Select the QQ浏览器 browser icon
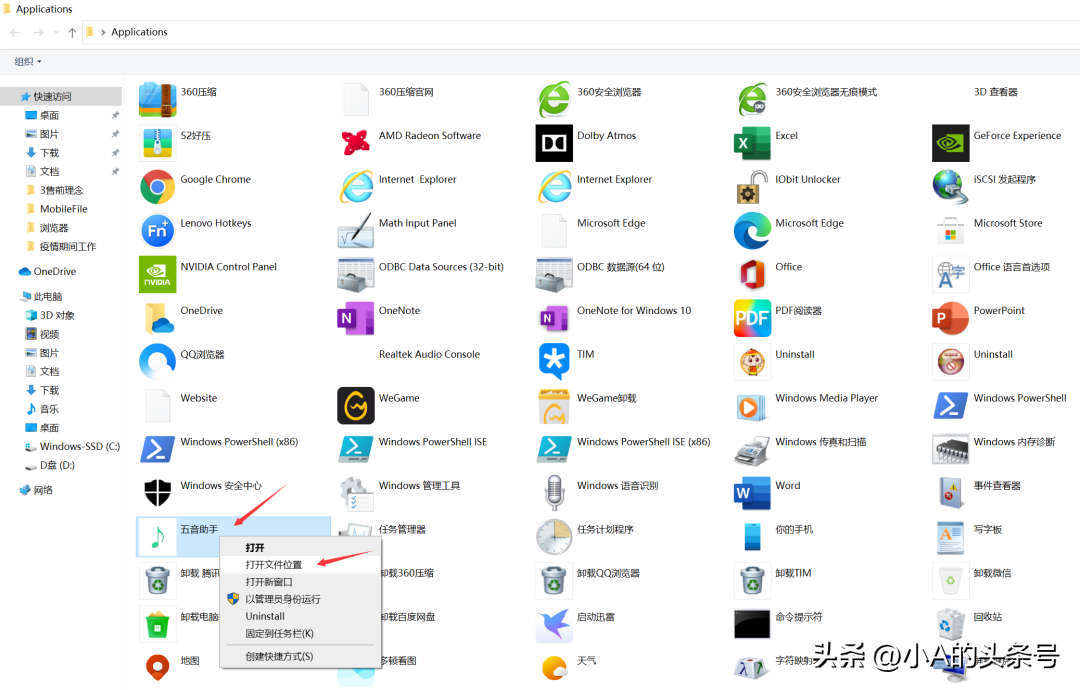 158,362
